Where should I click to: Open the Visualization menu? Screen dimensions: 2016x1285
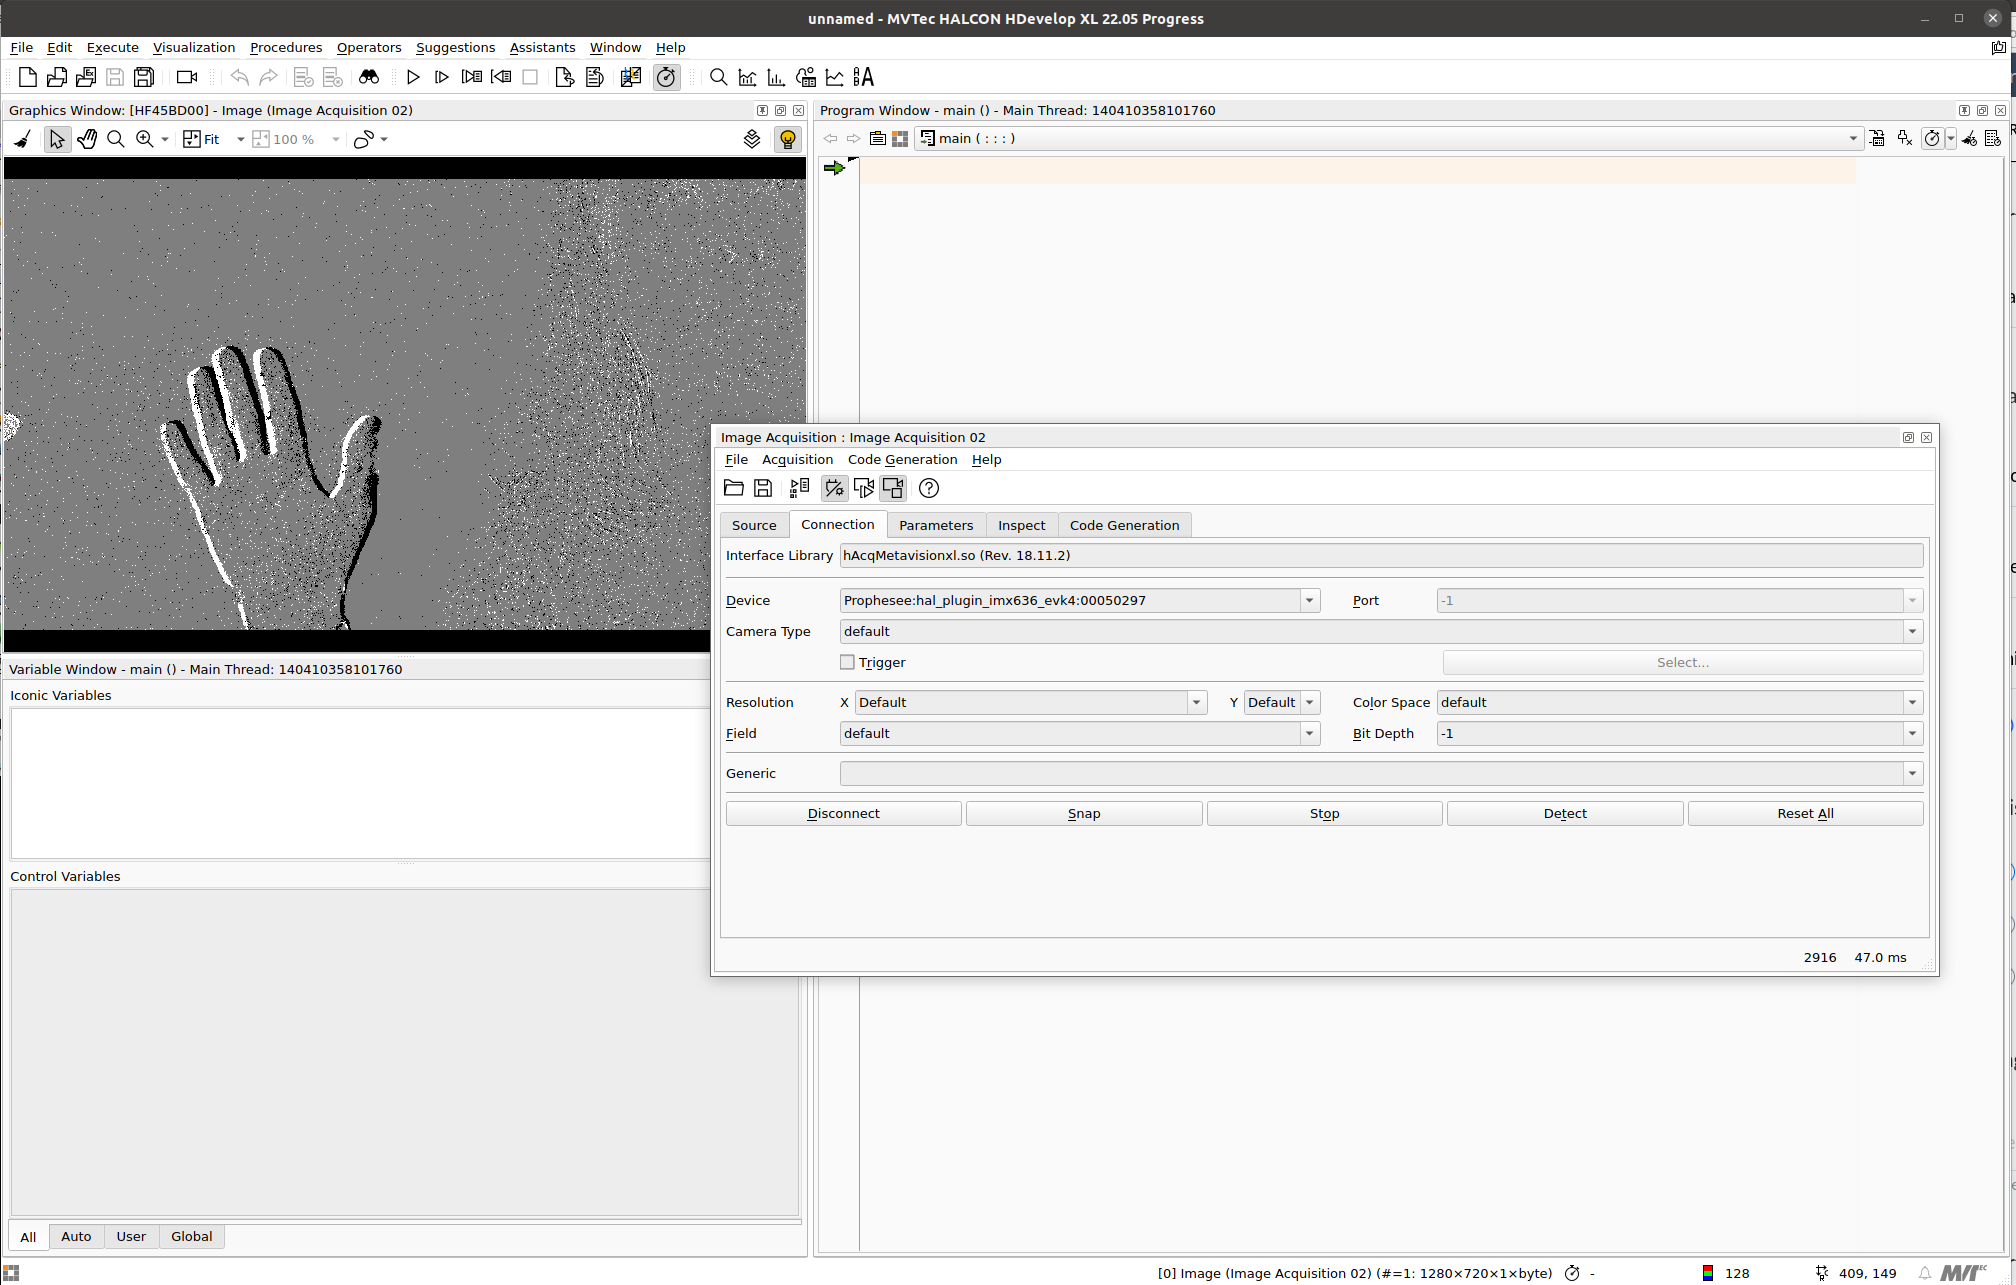click(x=194, y=47)
